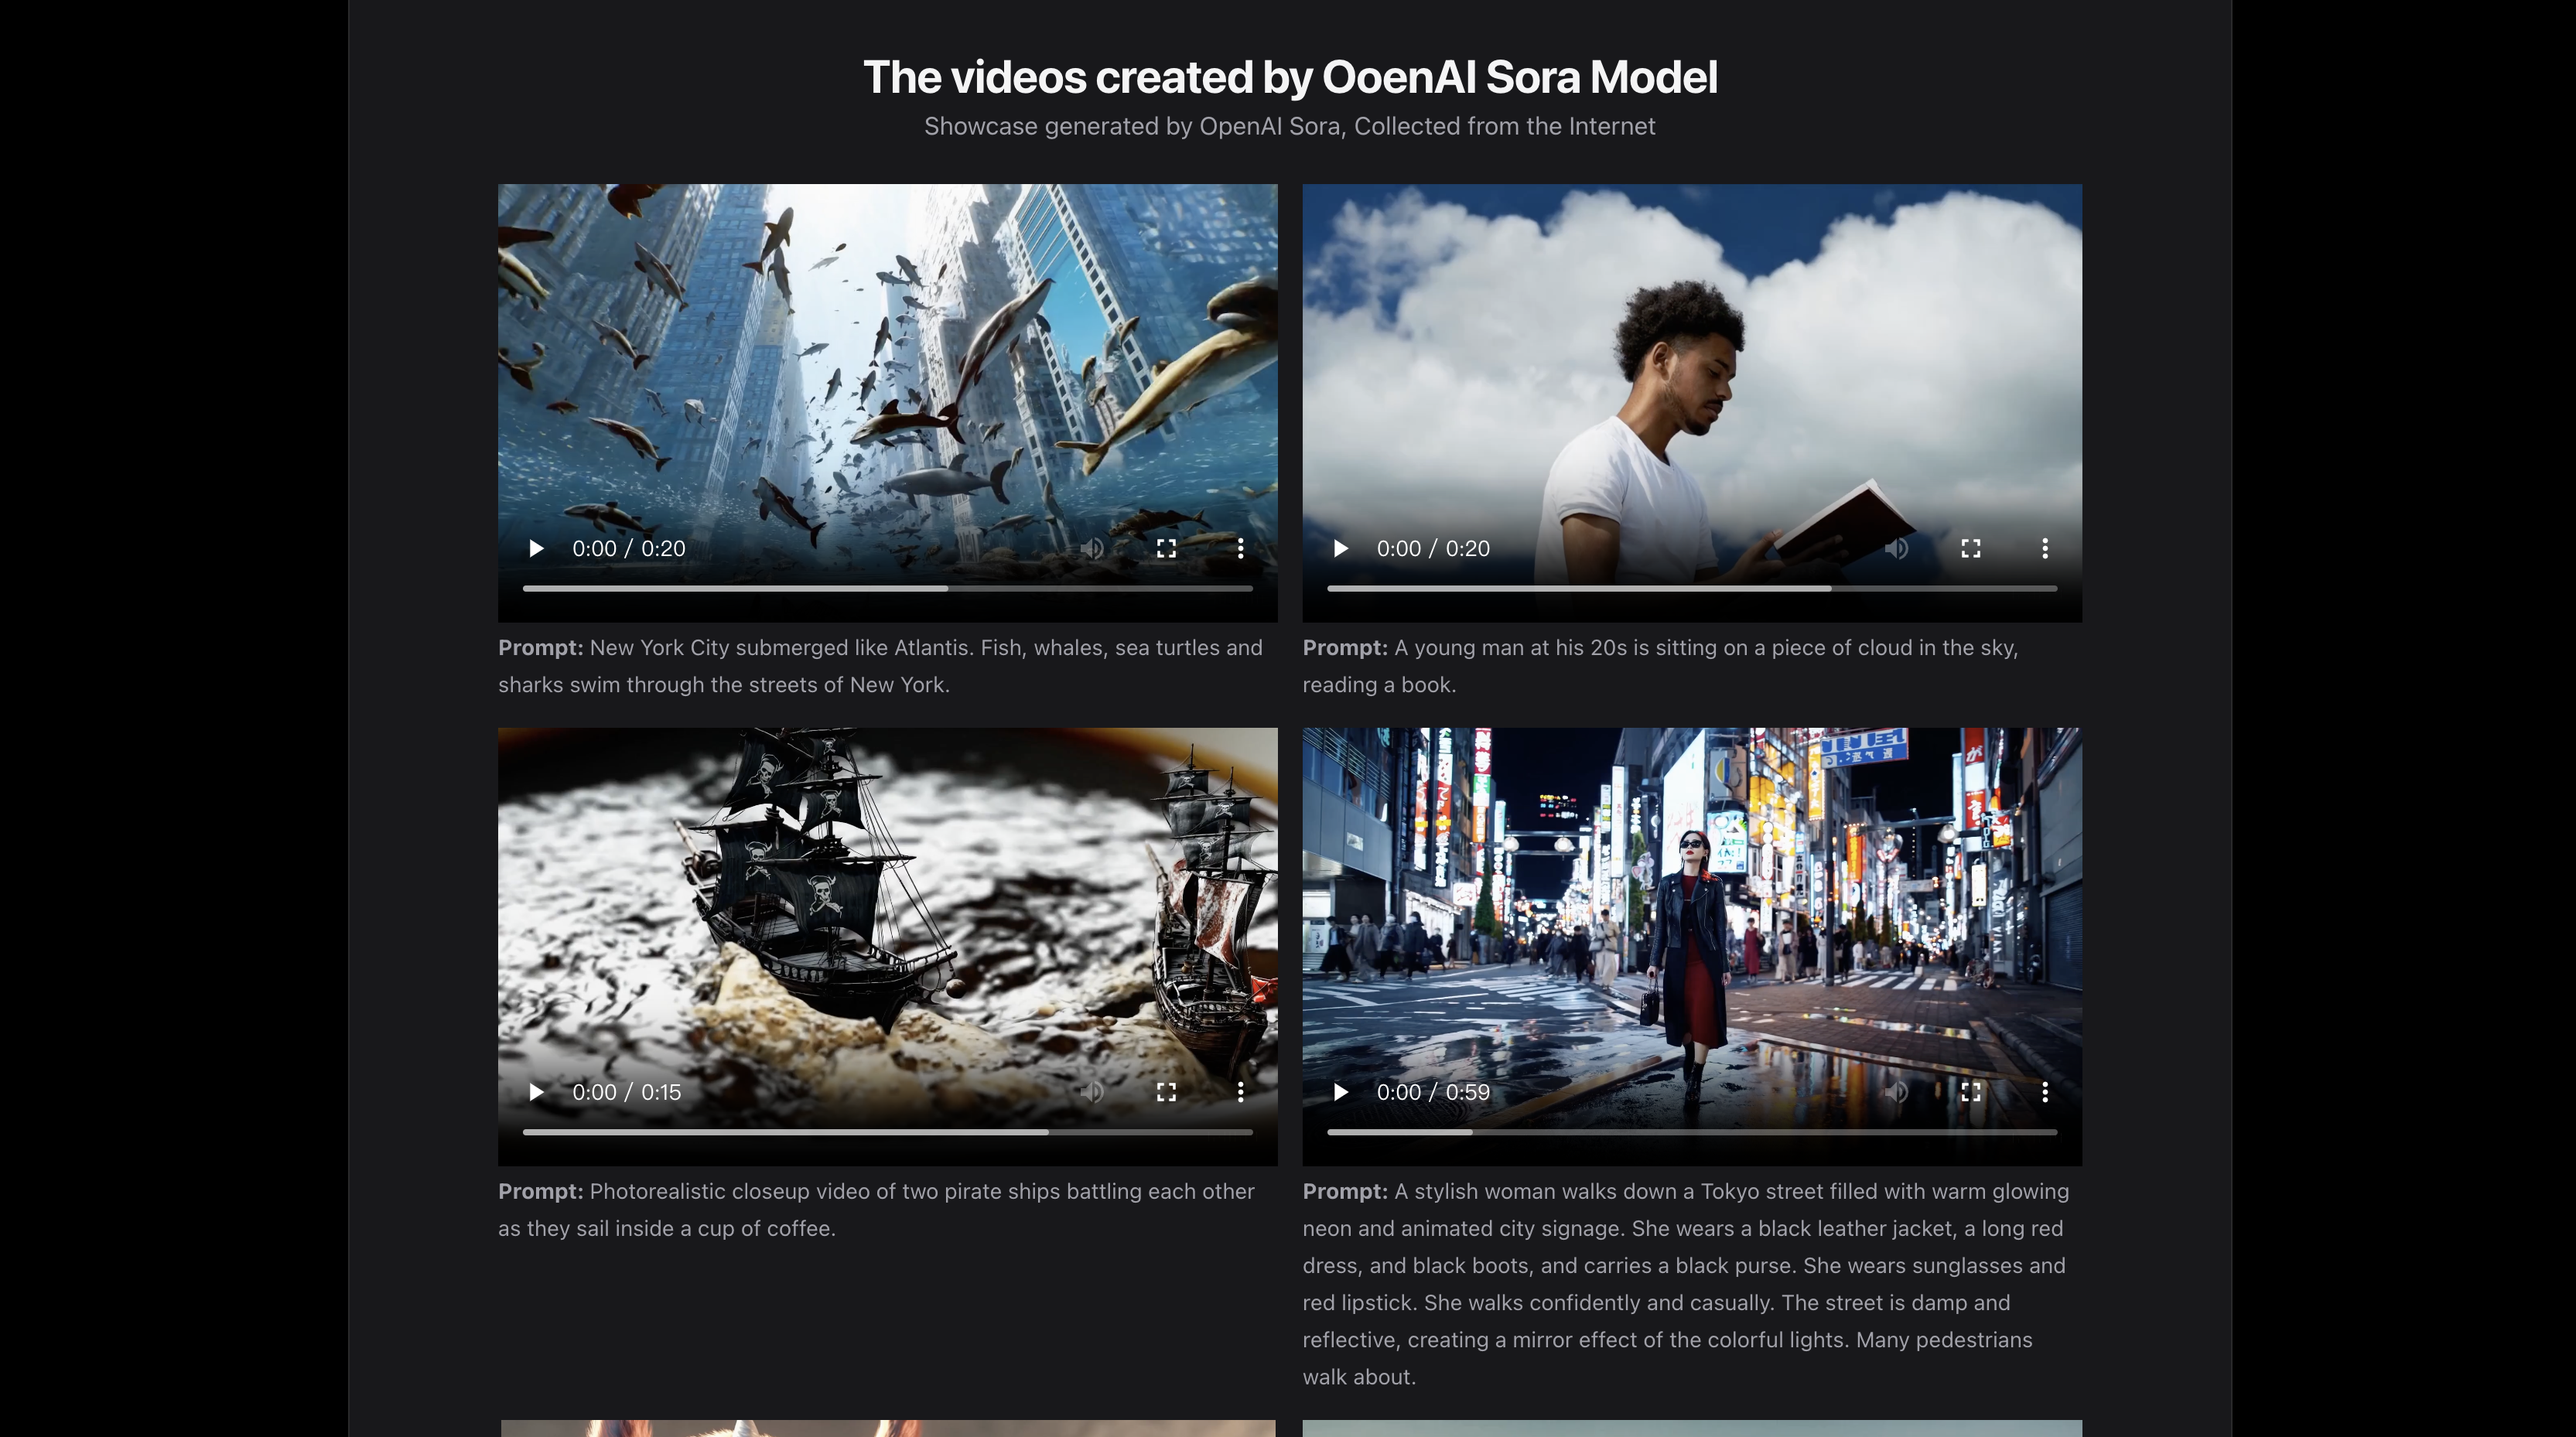This screenshot has height=1437, width=2576.
Task: Toggle mute on the submerged New York video
Action: pos(1092,548)
